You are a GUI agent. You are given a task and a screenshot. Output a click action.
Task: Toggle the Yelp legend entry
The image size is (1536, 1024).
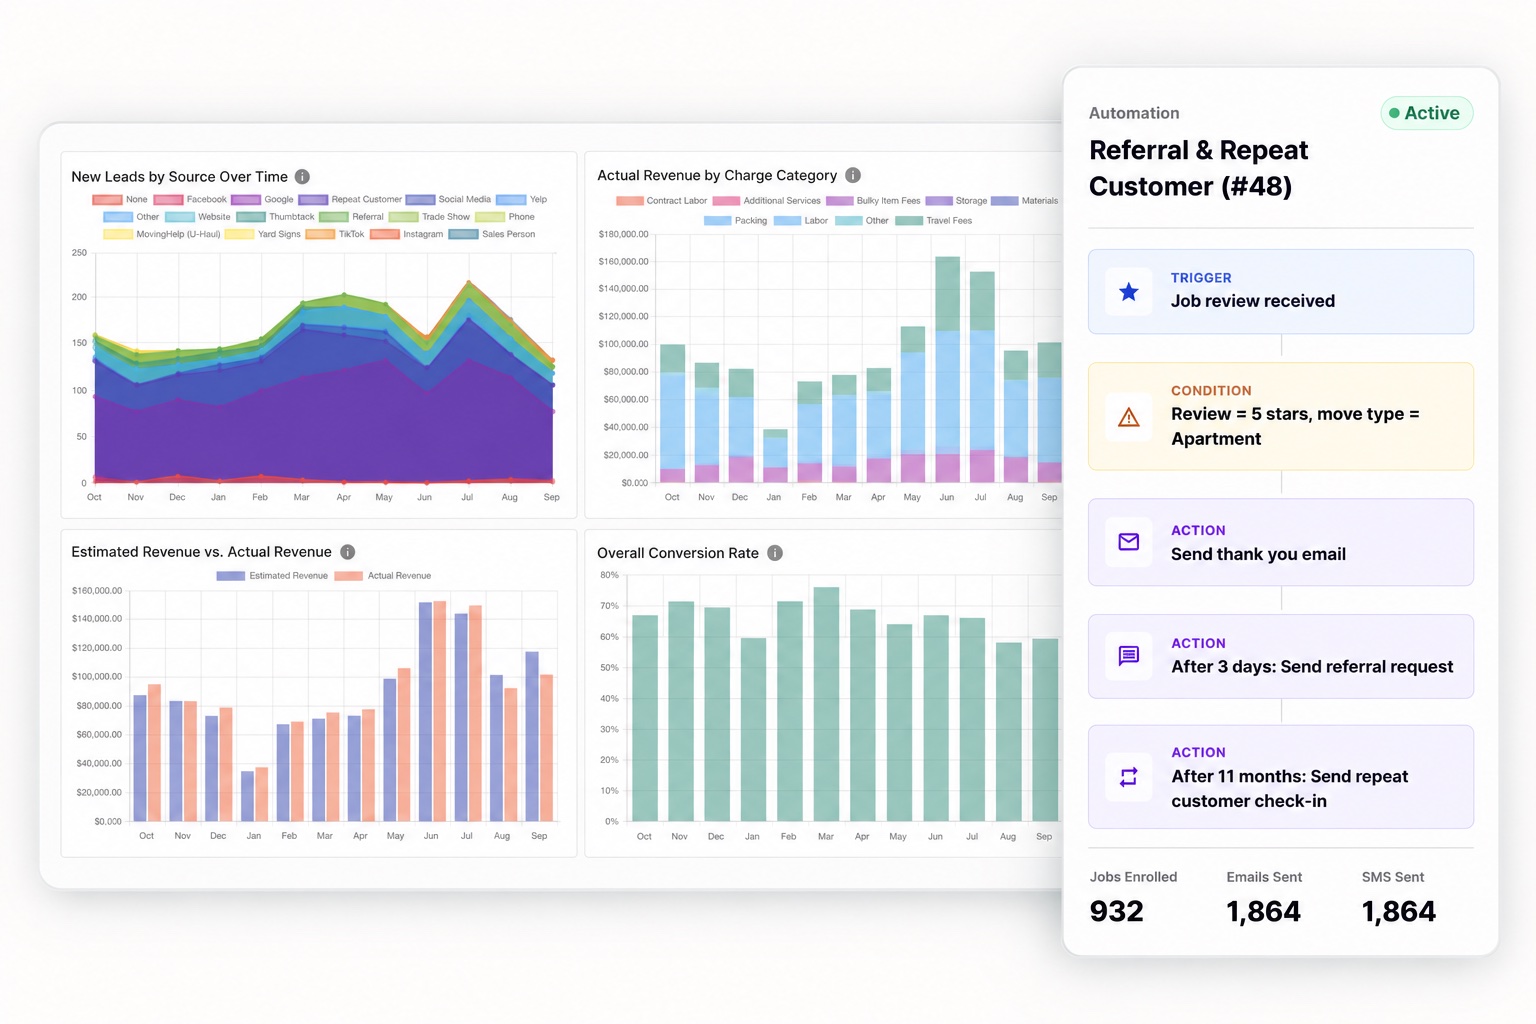(x=521, y=200)
